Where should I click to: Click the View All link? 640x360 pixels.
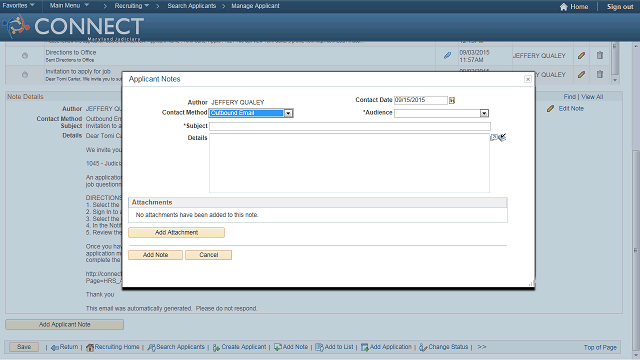[592, 97]
